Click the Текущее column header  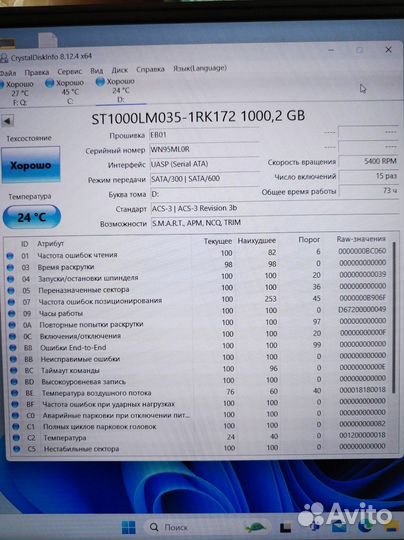click(x=218, y=241)
